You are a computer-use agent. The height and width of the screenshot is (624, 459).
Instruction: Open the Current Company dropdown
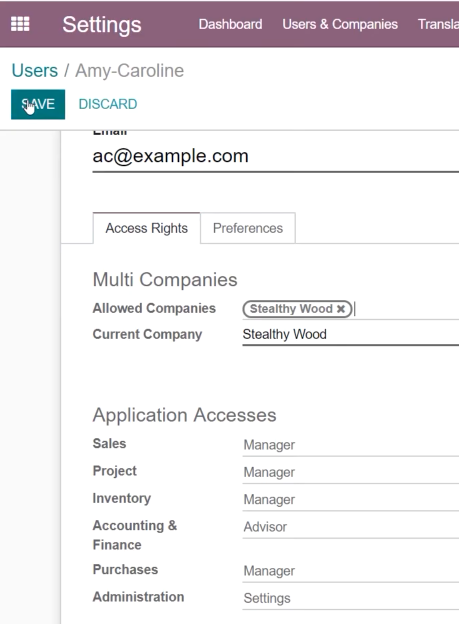coord(351,335)
